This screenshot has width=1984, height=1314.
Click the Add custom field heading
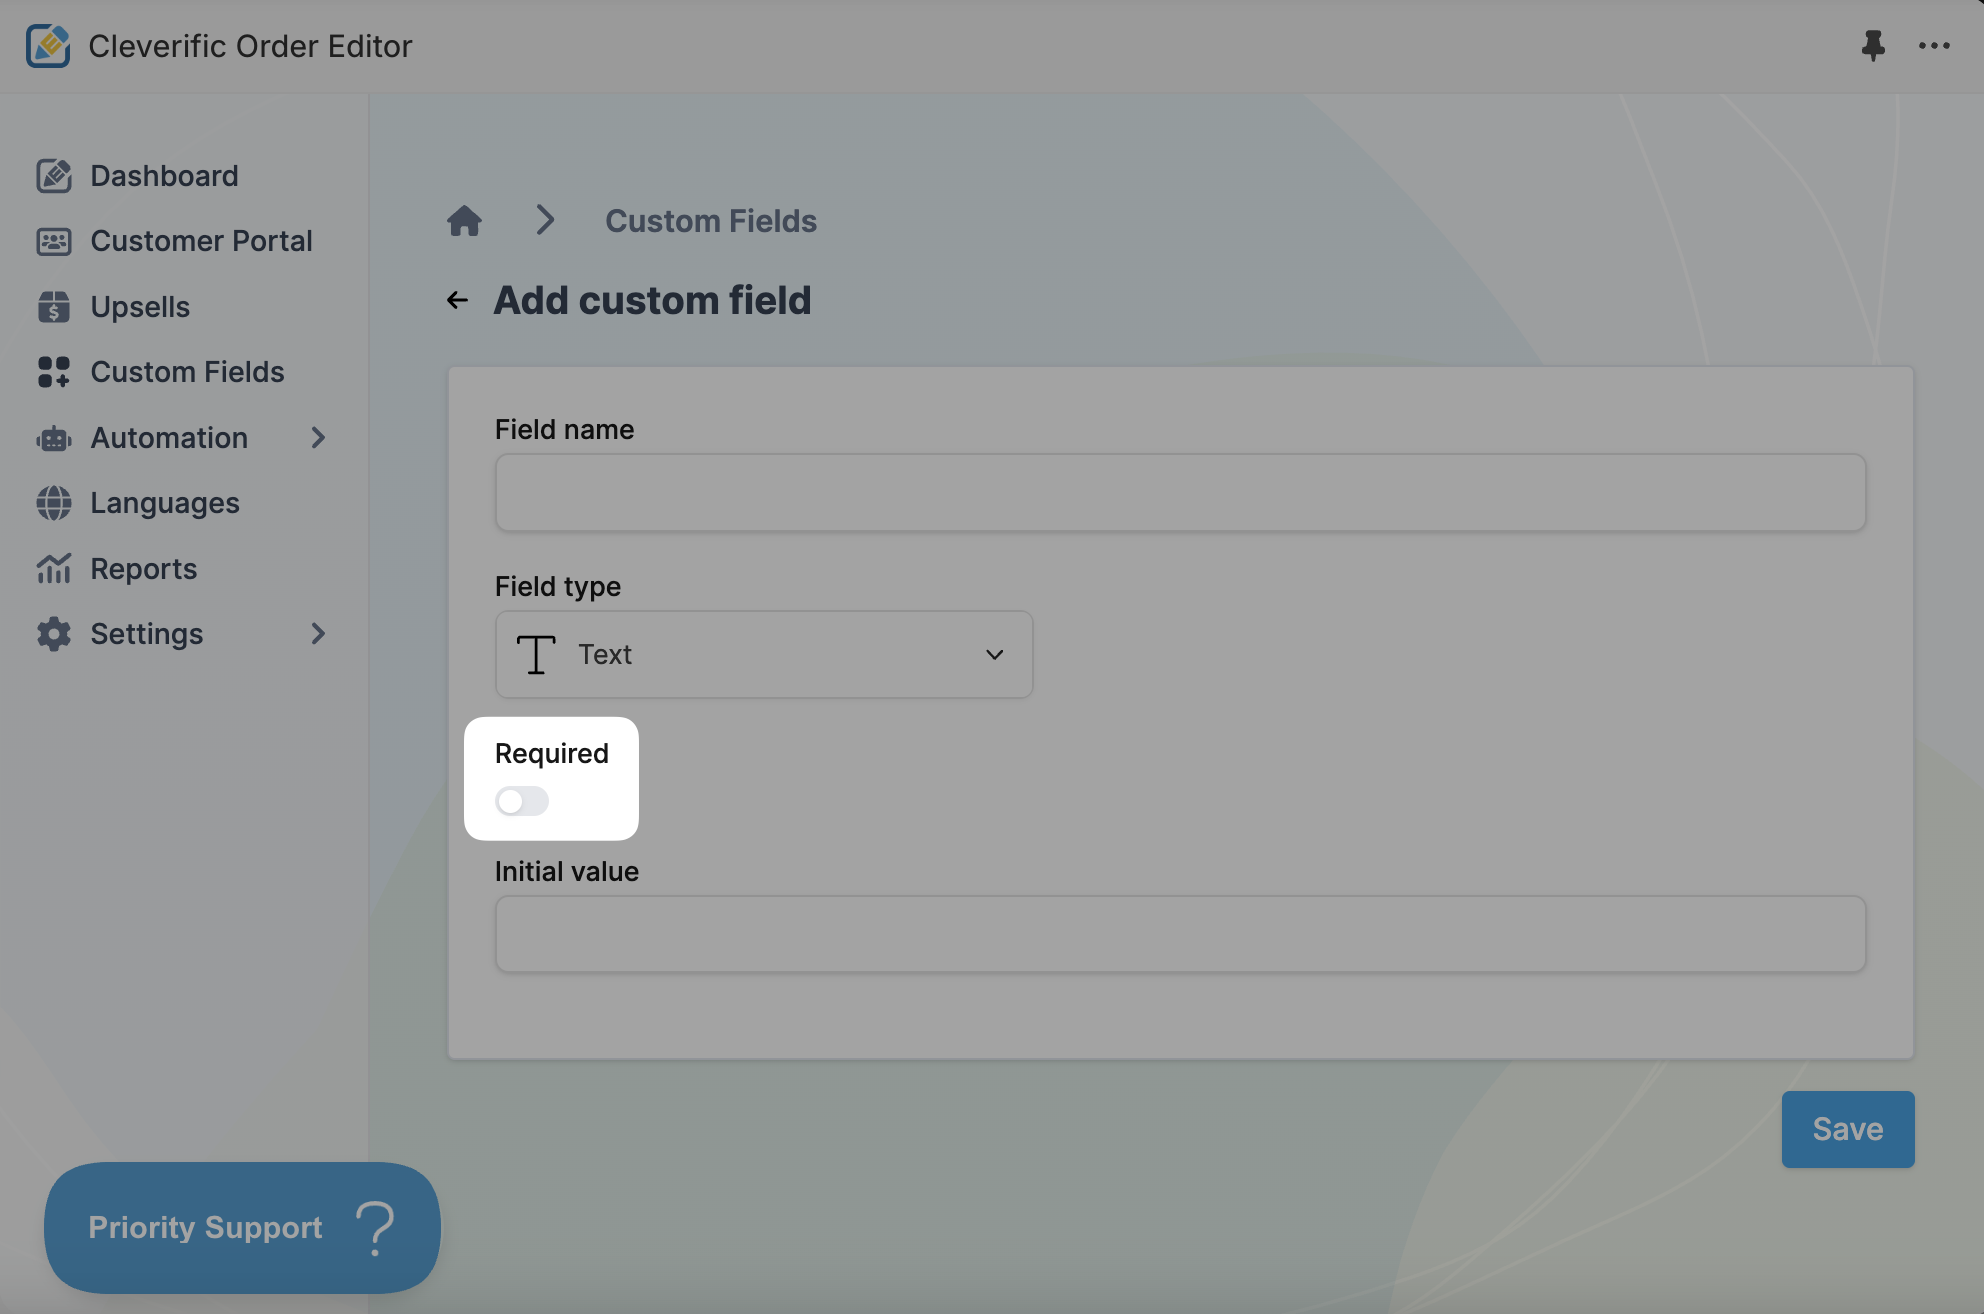point(652,300)
